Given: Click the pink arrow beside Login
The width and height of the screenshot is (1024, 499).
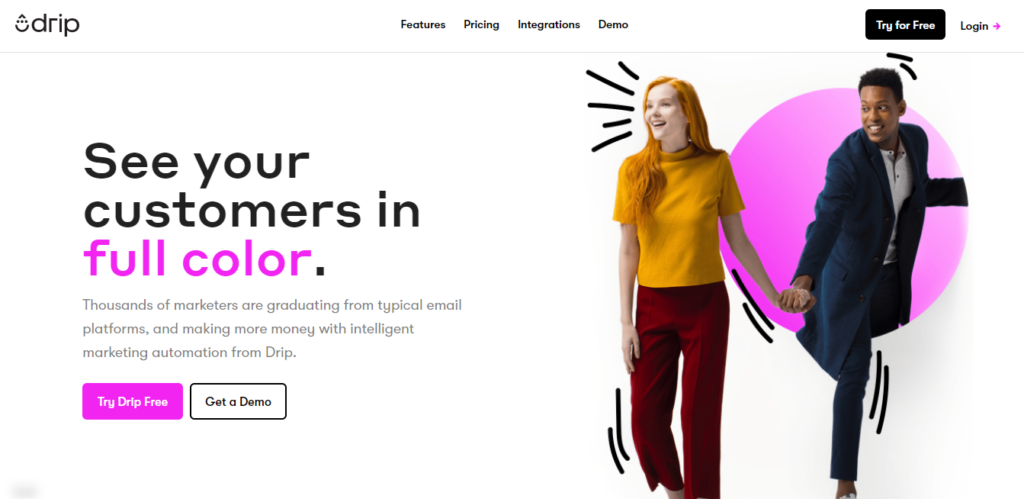Looking at the screenshot, I should [x=997, y=26].
